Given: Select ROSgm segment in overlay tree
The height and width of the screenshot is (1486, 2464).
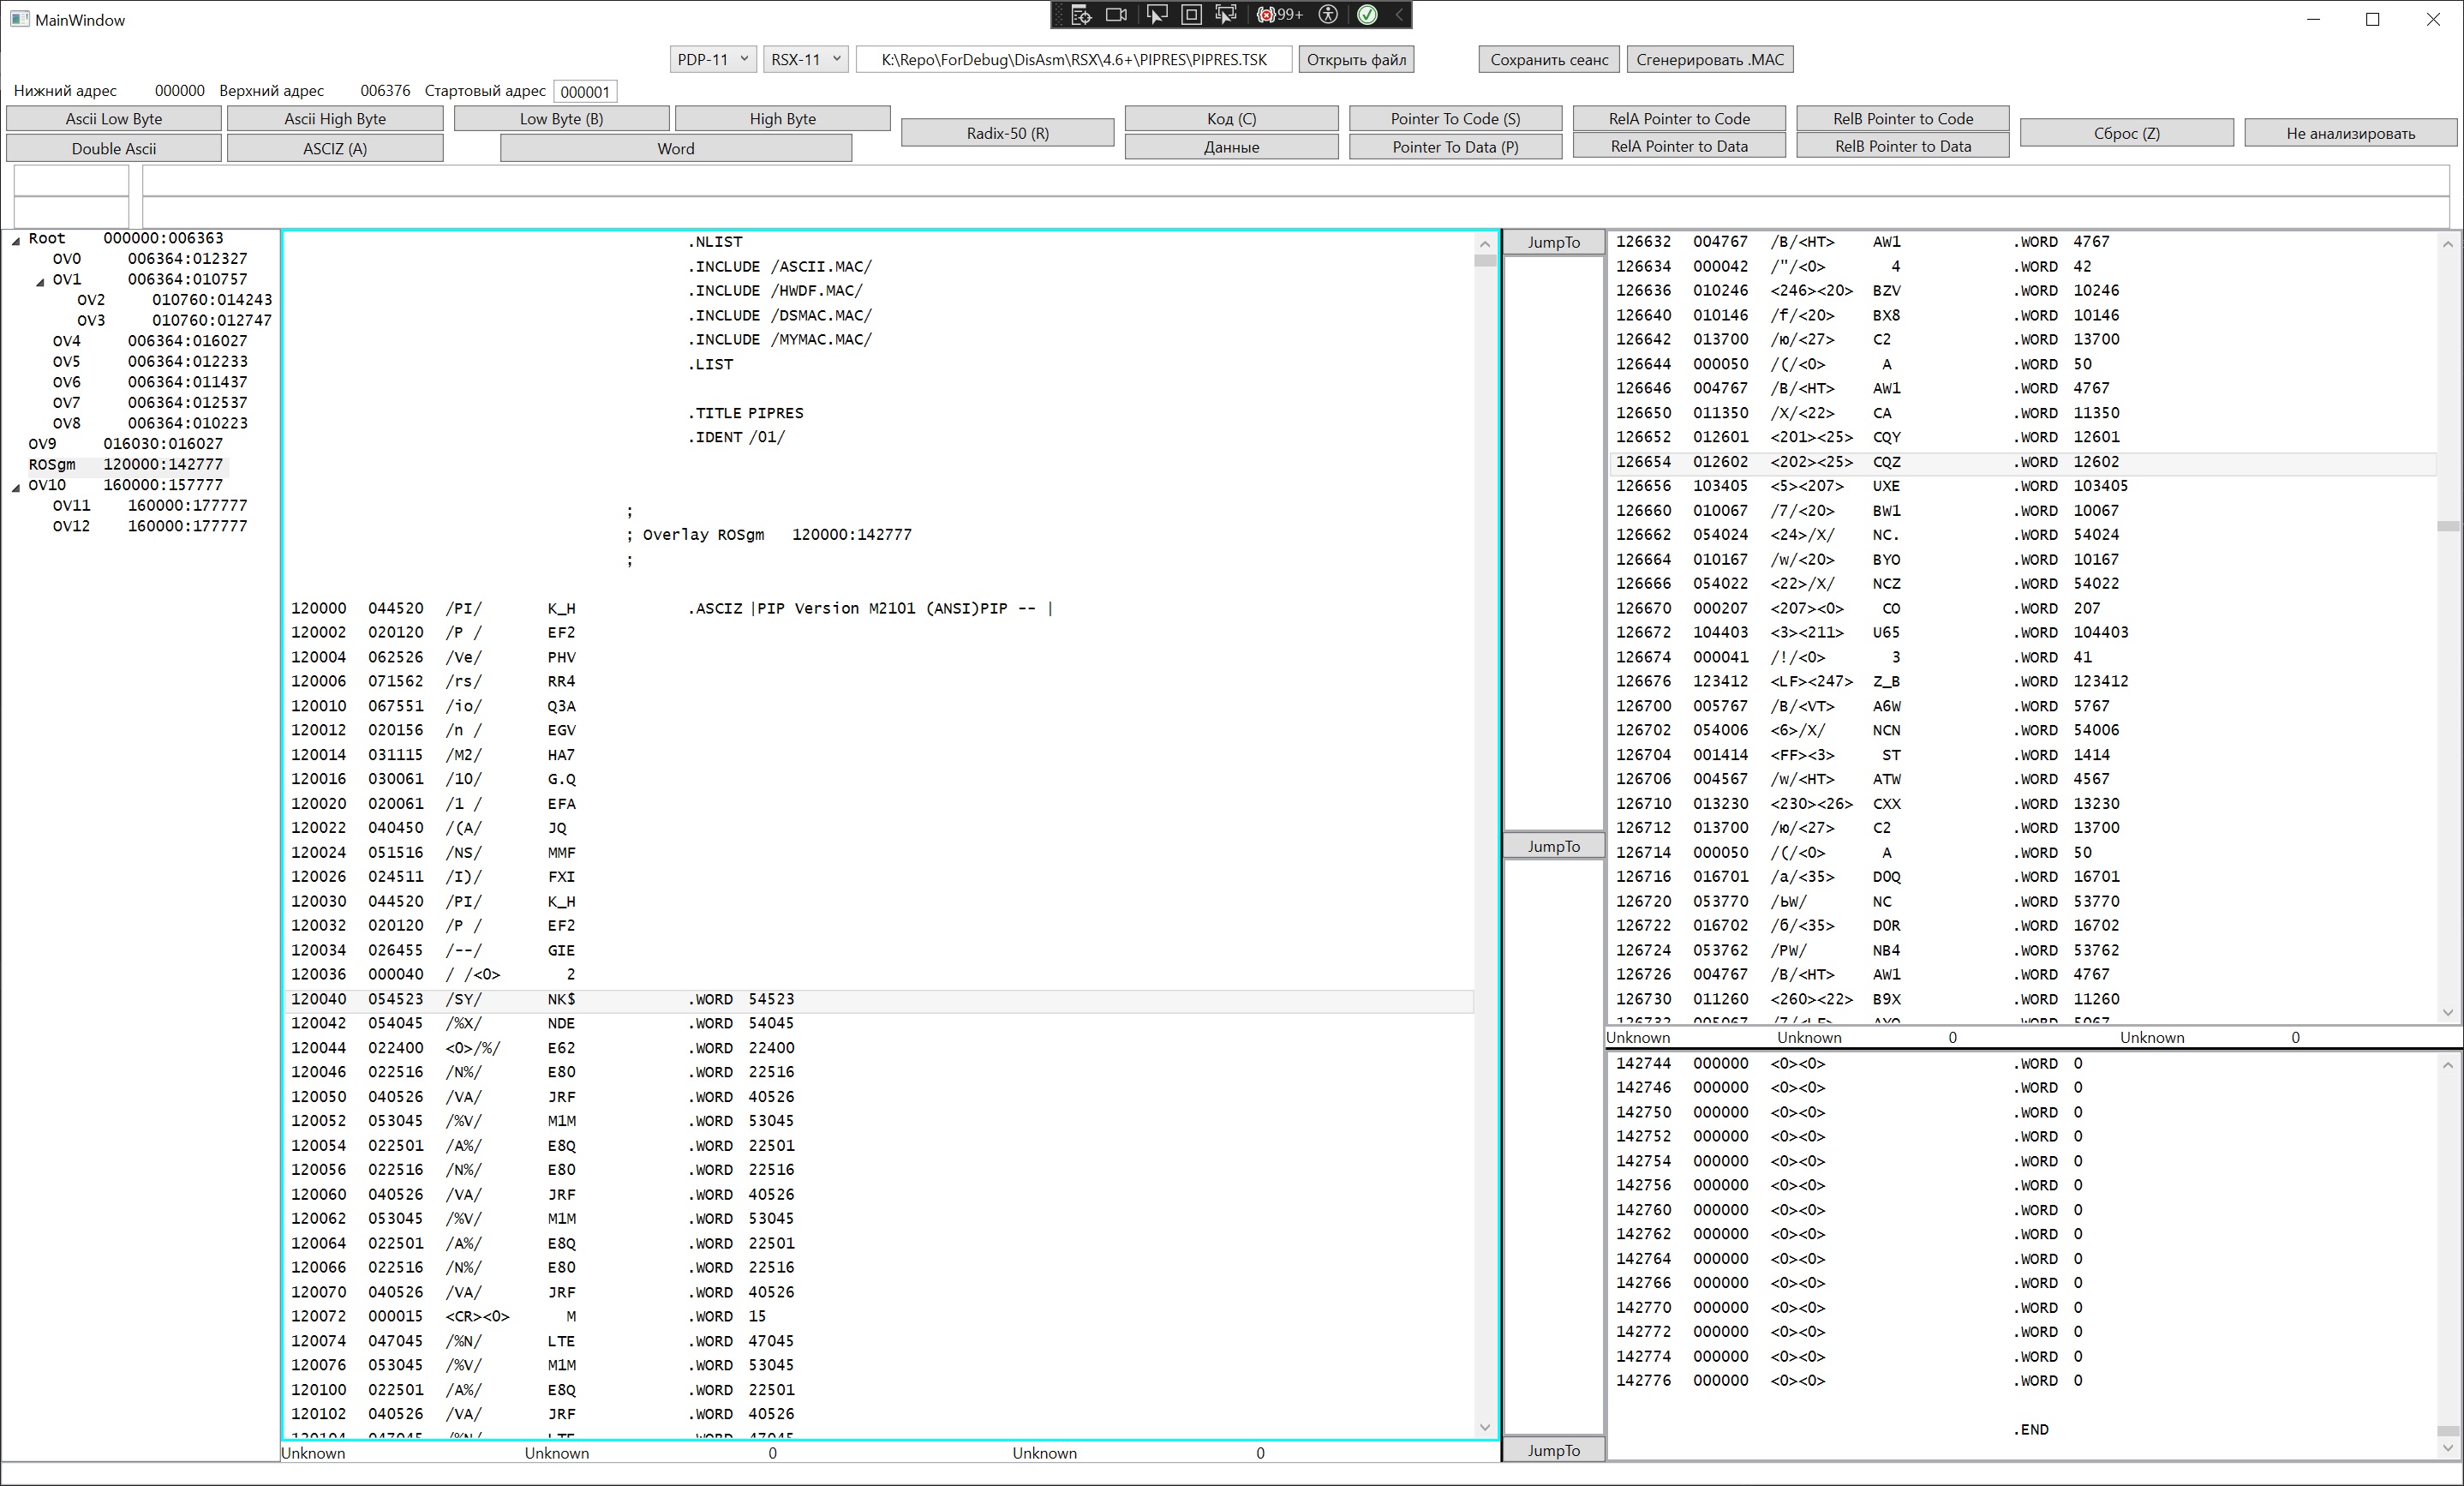Looking at the screenshot, I should [x=52, y=465].
